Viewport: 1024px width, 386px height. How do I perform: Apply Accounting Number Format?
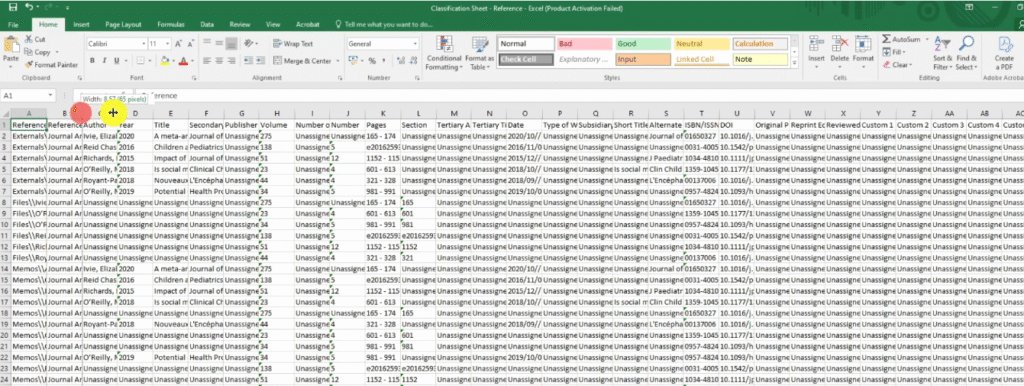point(353,61)
